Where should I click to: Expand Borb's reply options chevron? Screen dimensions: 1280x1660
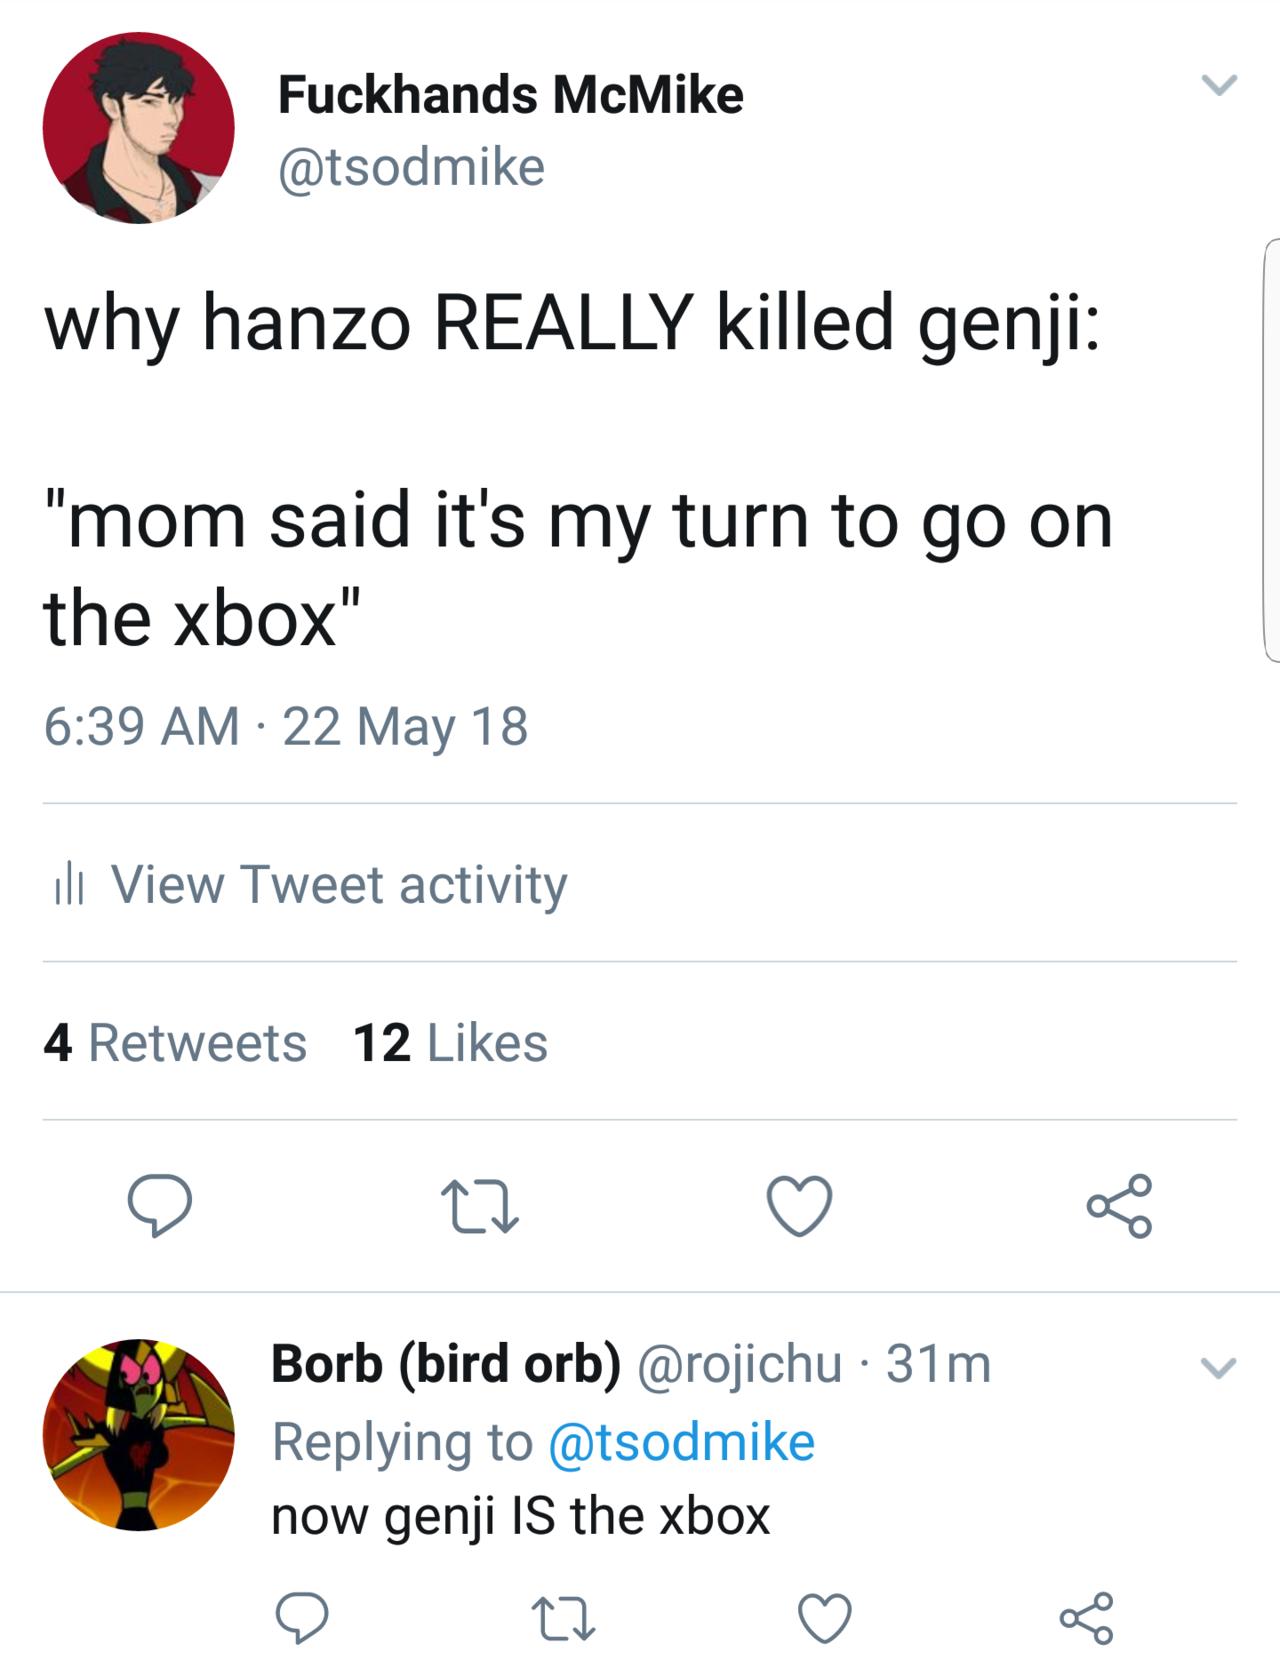[1218, 1367]
